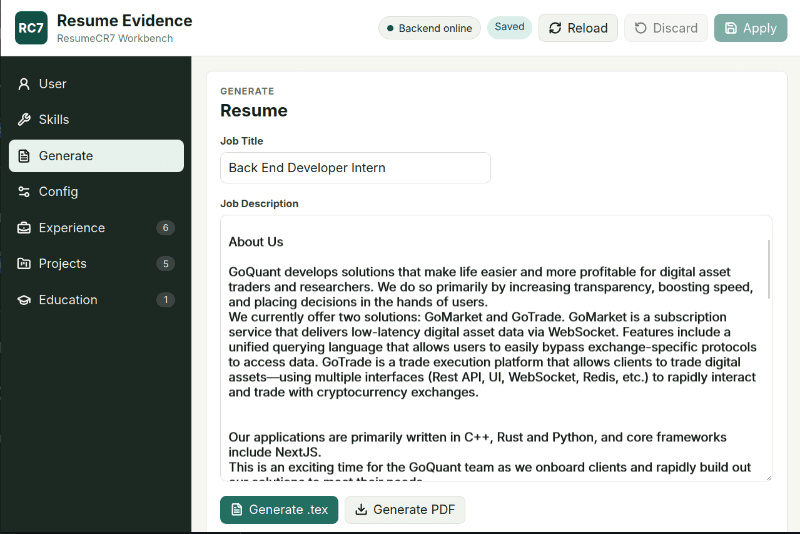Navigate to Experience in the sidebar
The image size is (800, 534).
96,228
